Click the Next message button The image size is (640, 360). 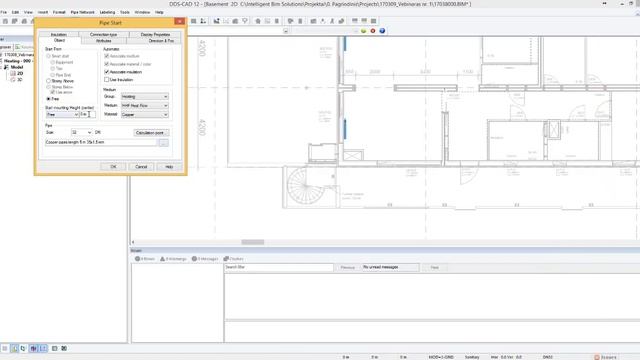[x=435, y=267]
